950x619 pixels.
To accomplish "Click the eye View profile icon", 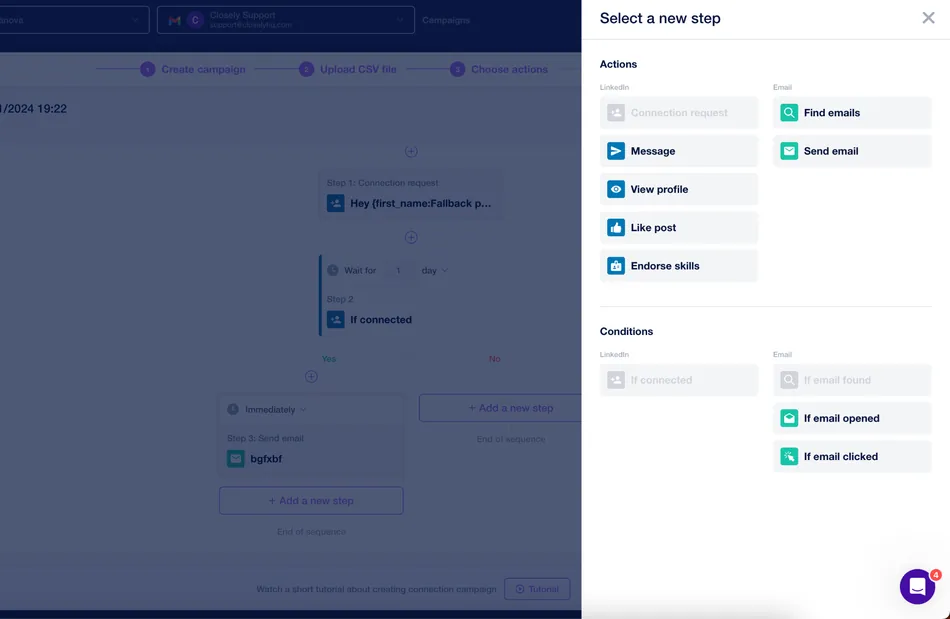I will (616, 189).
